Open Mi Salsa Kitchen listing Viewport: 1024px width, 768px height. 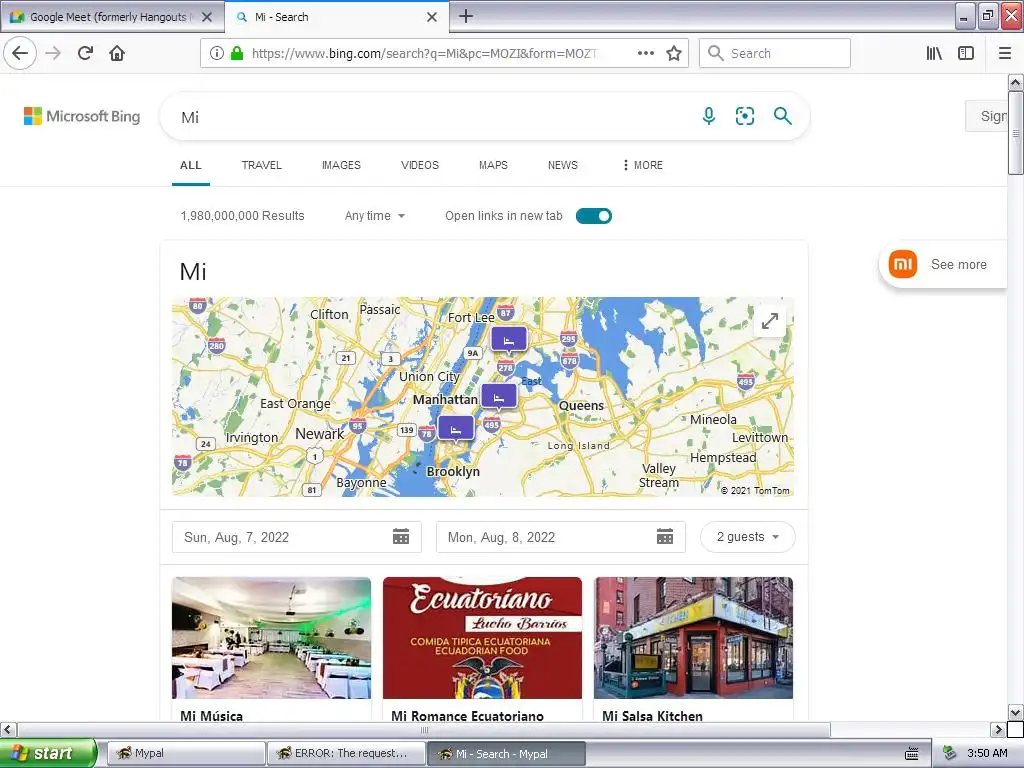pos(652,716)
